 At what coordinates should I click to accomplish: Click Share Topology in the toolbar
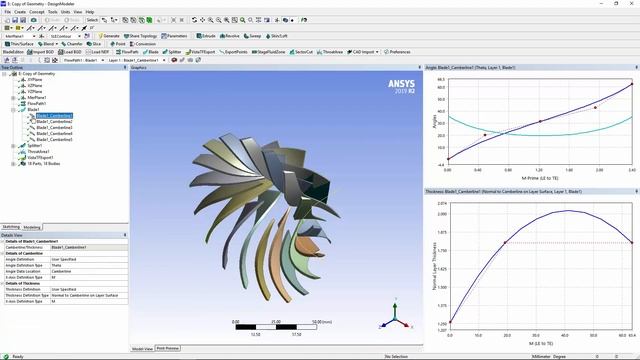click(140, 36)
